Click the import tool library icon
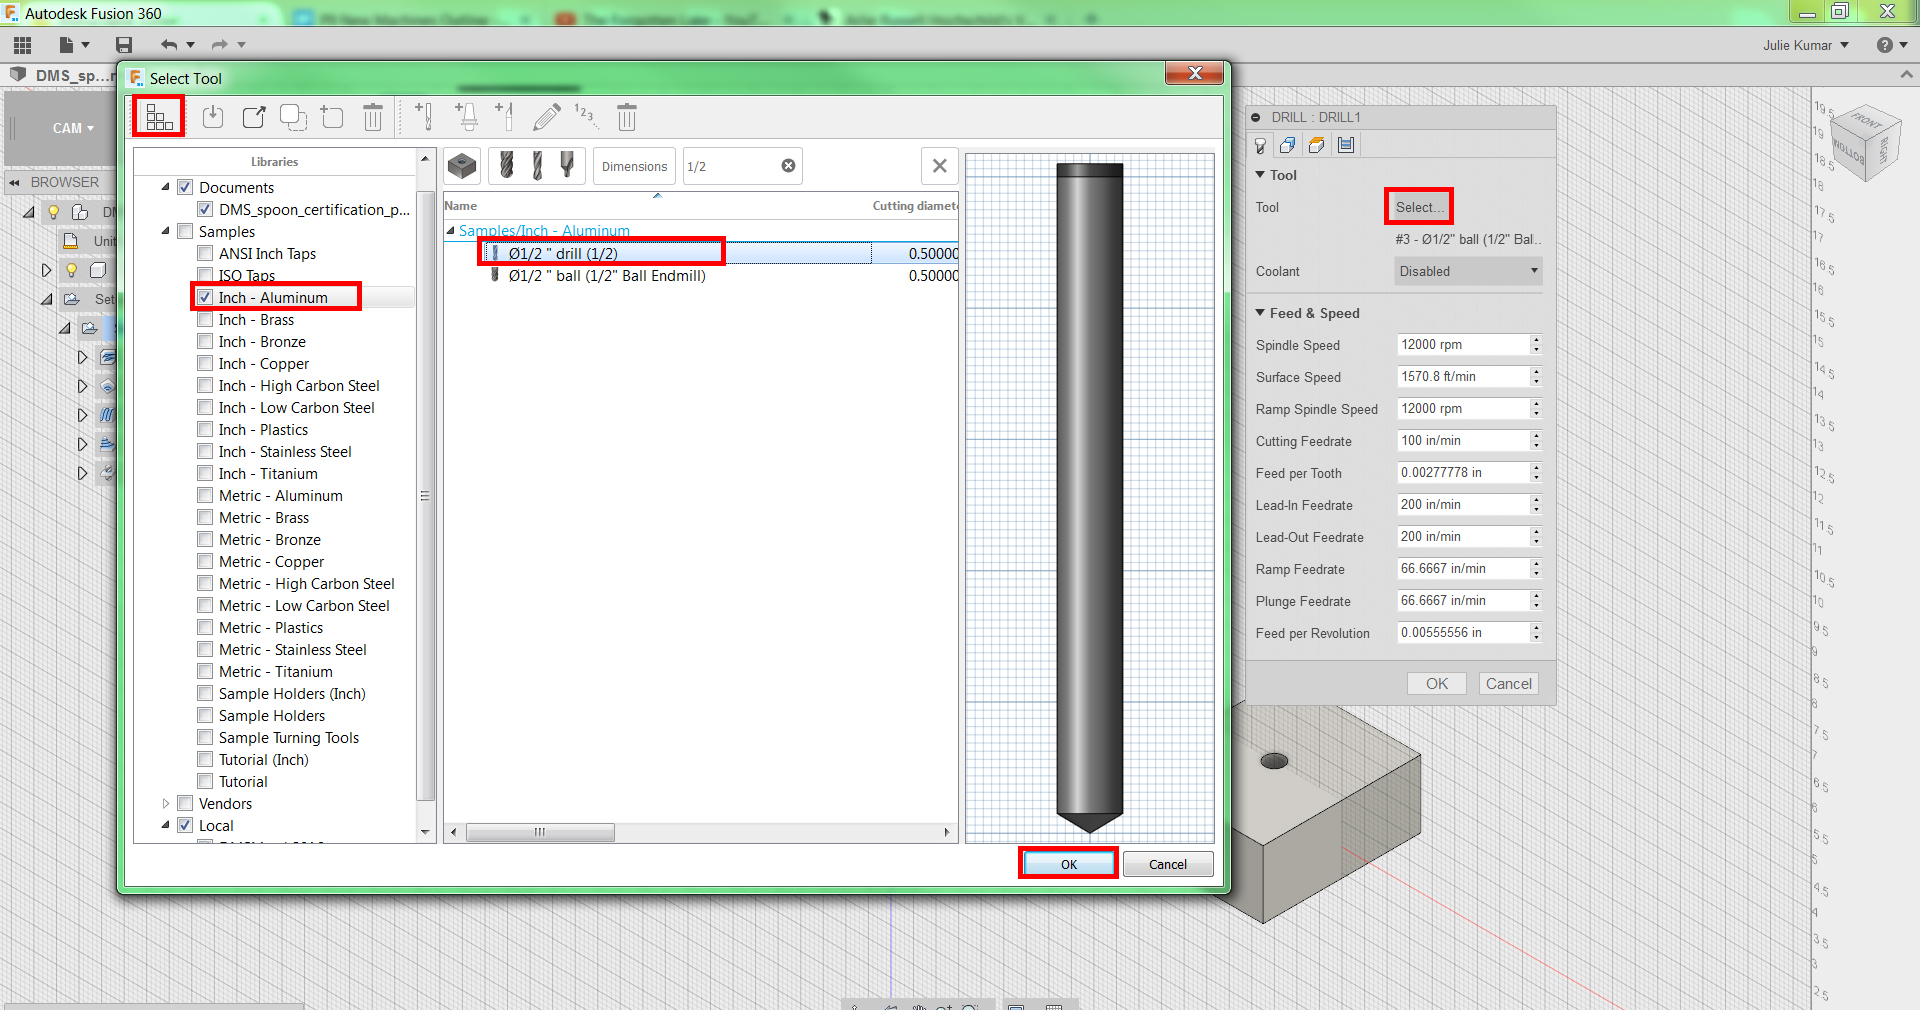This screenshot has width=1920, height=1010. [213, 117]
